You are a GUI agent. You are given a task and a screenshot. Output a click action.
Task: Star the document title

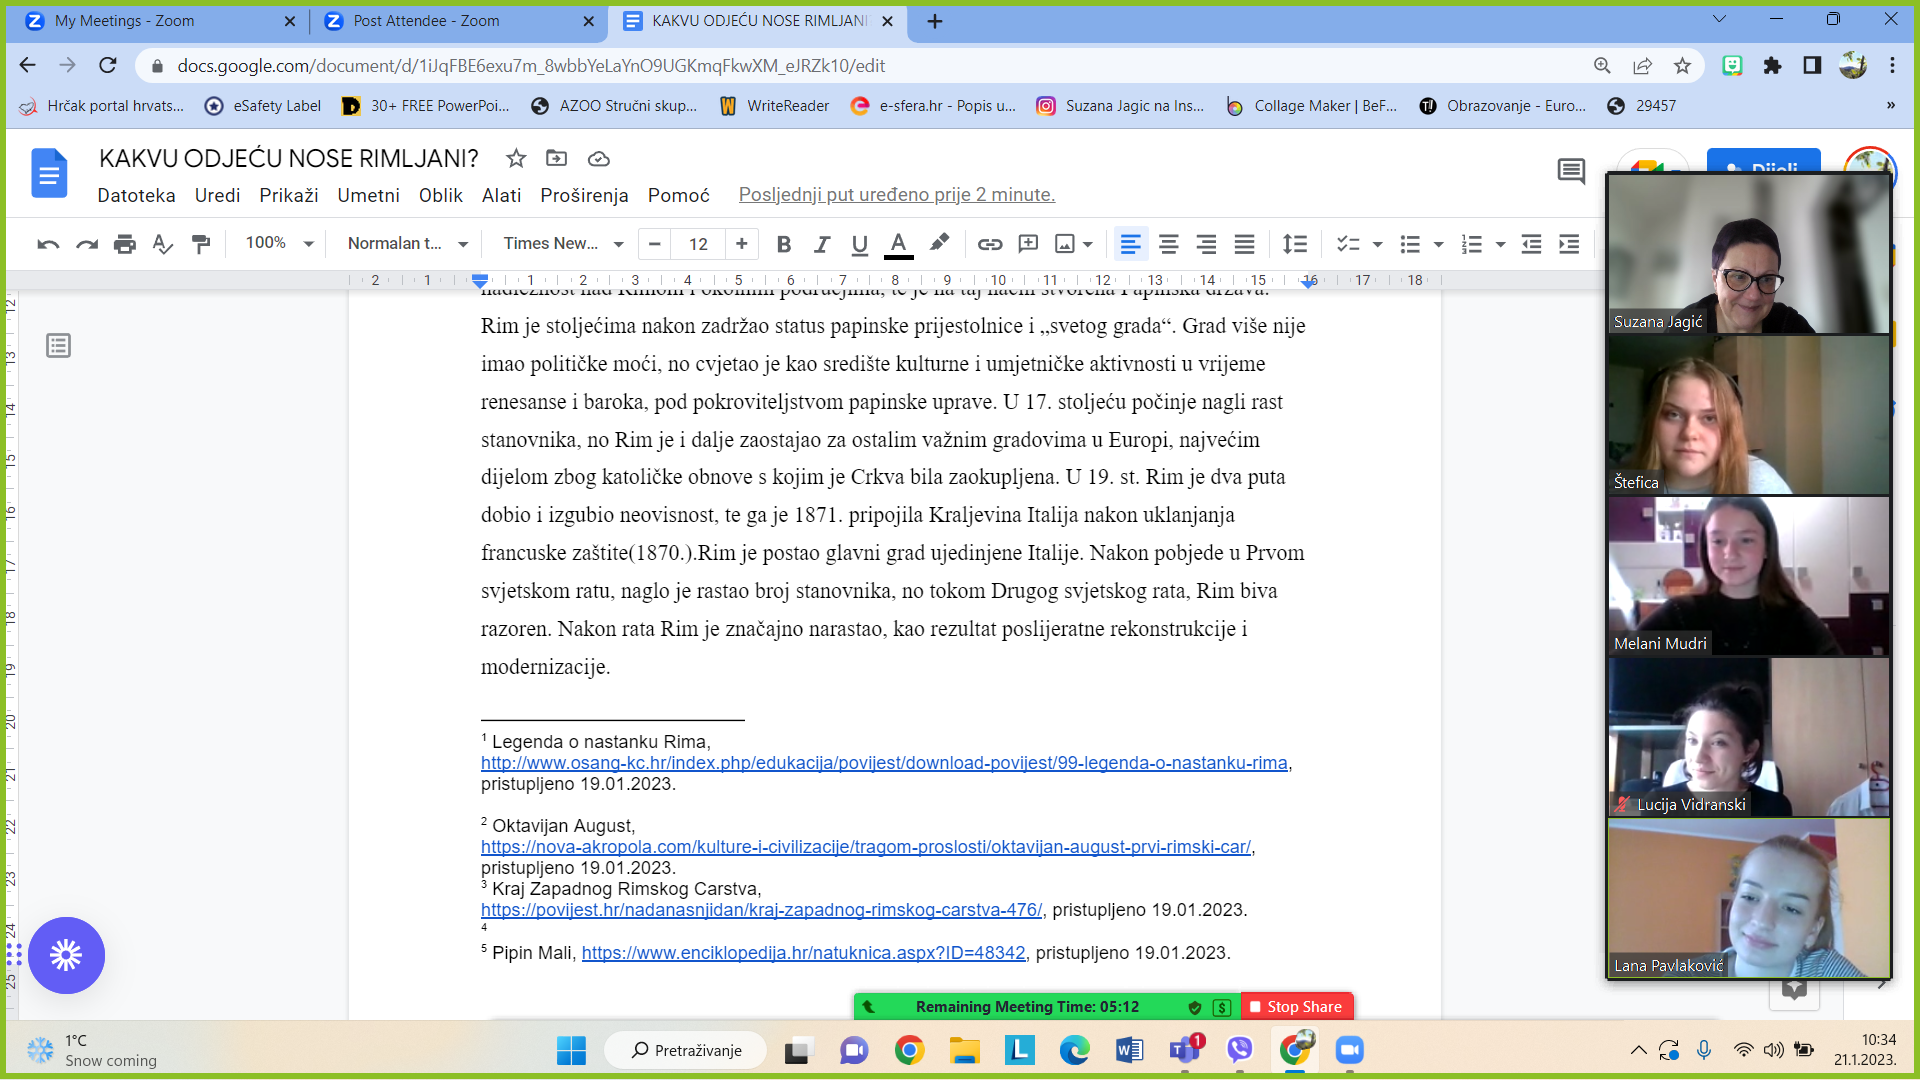point(516,158)
